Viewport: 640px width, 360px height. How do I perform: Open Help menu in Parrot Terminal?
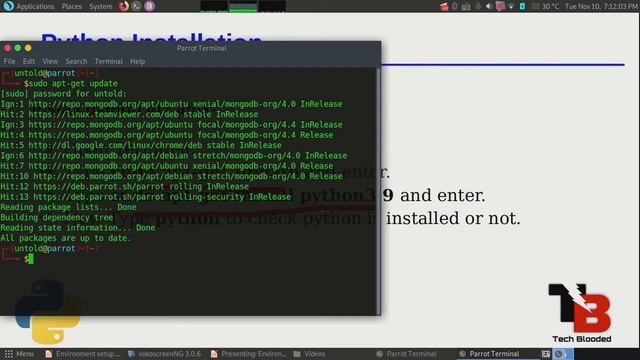click(138, 61)
